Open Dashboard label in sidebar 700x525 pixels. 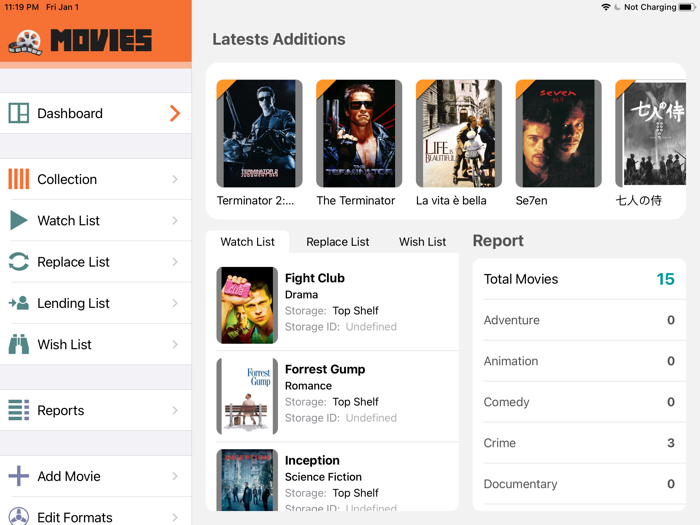tap(70, 113)
